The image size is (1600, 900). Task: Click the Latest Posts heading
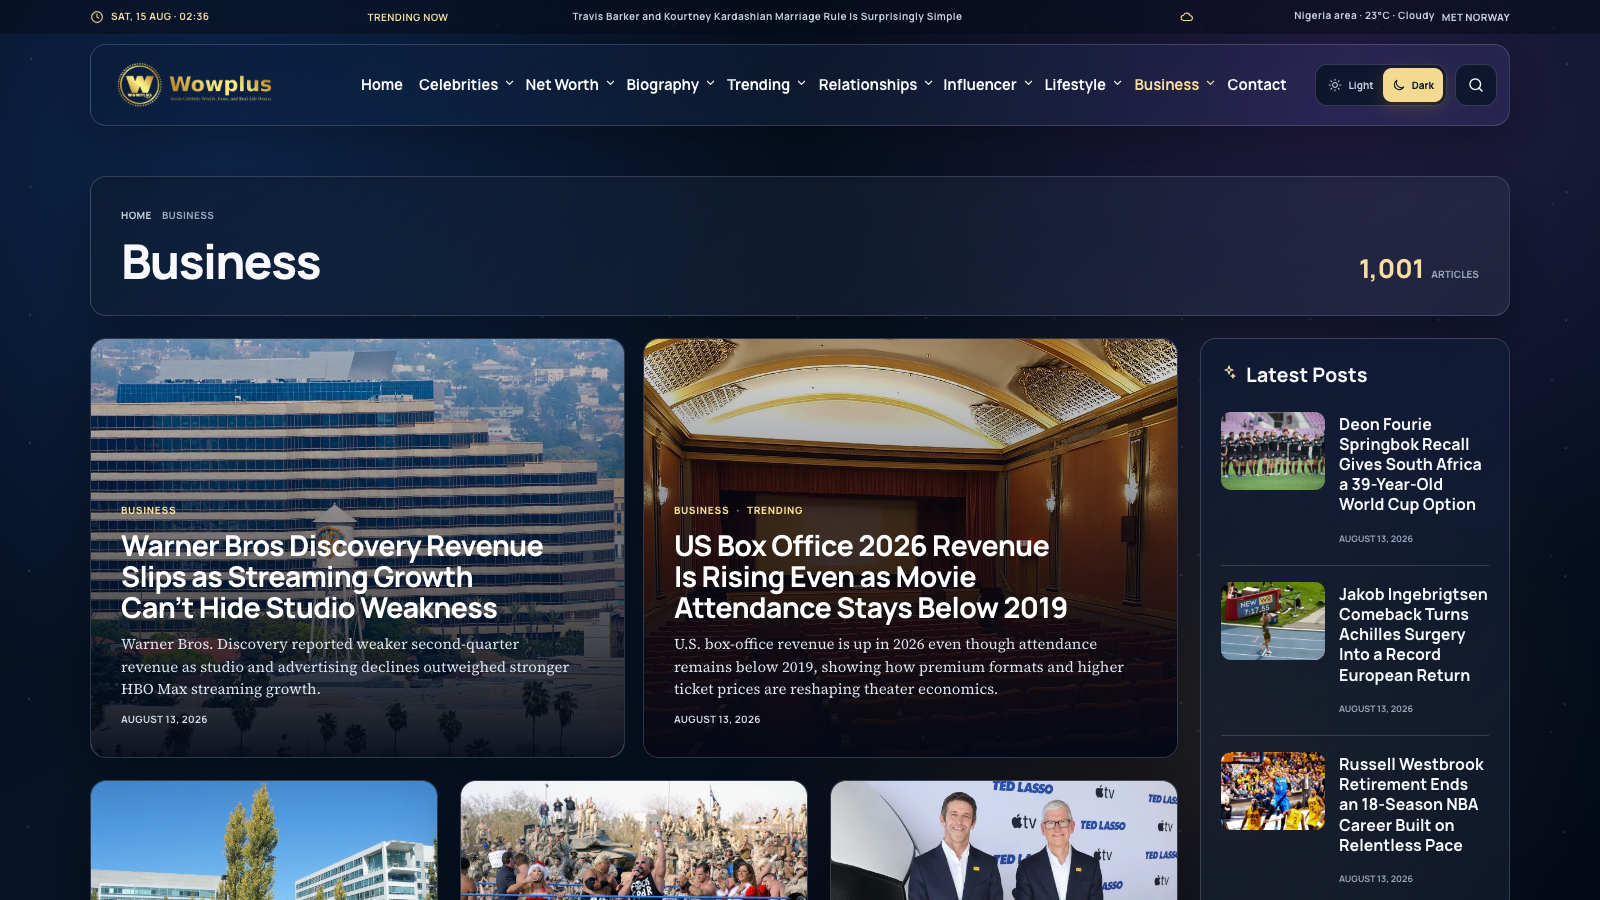point(1306,375)
